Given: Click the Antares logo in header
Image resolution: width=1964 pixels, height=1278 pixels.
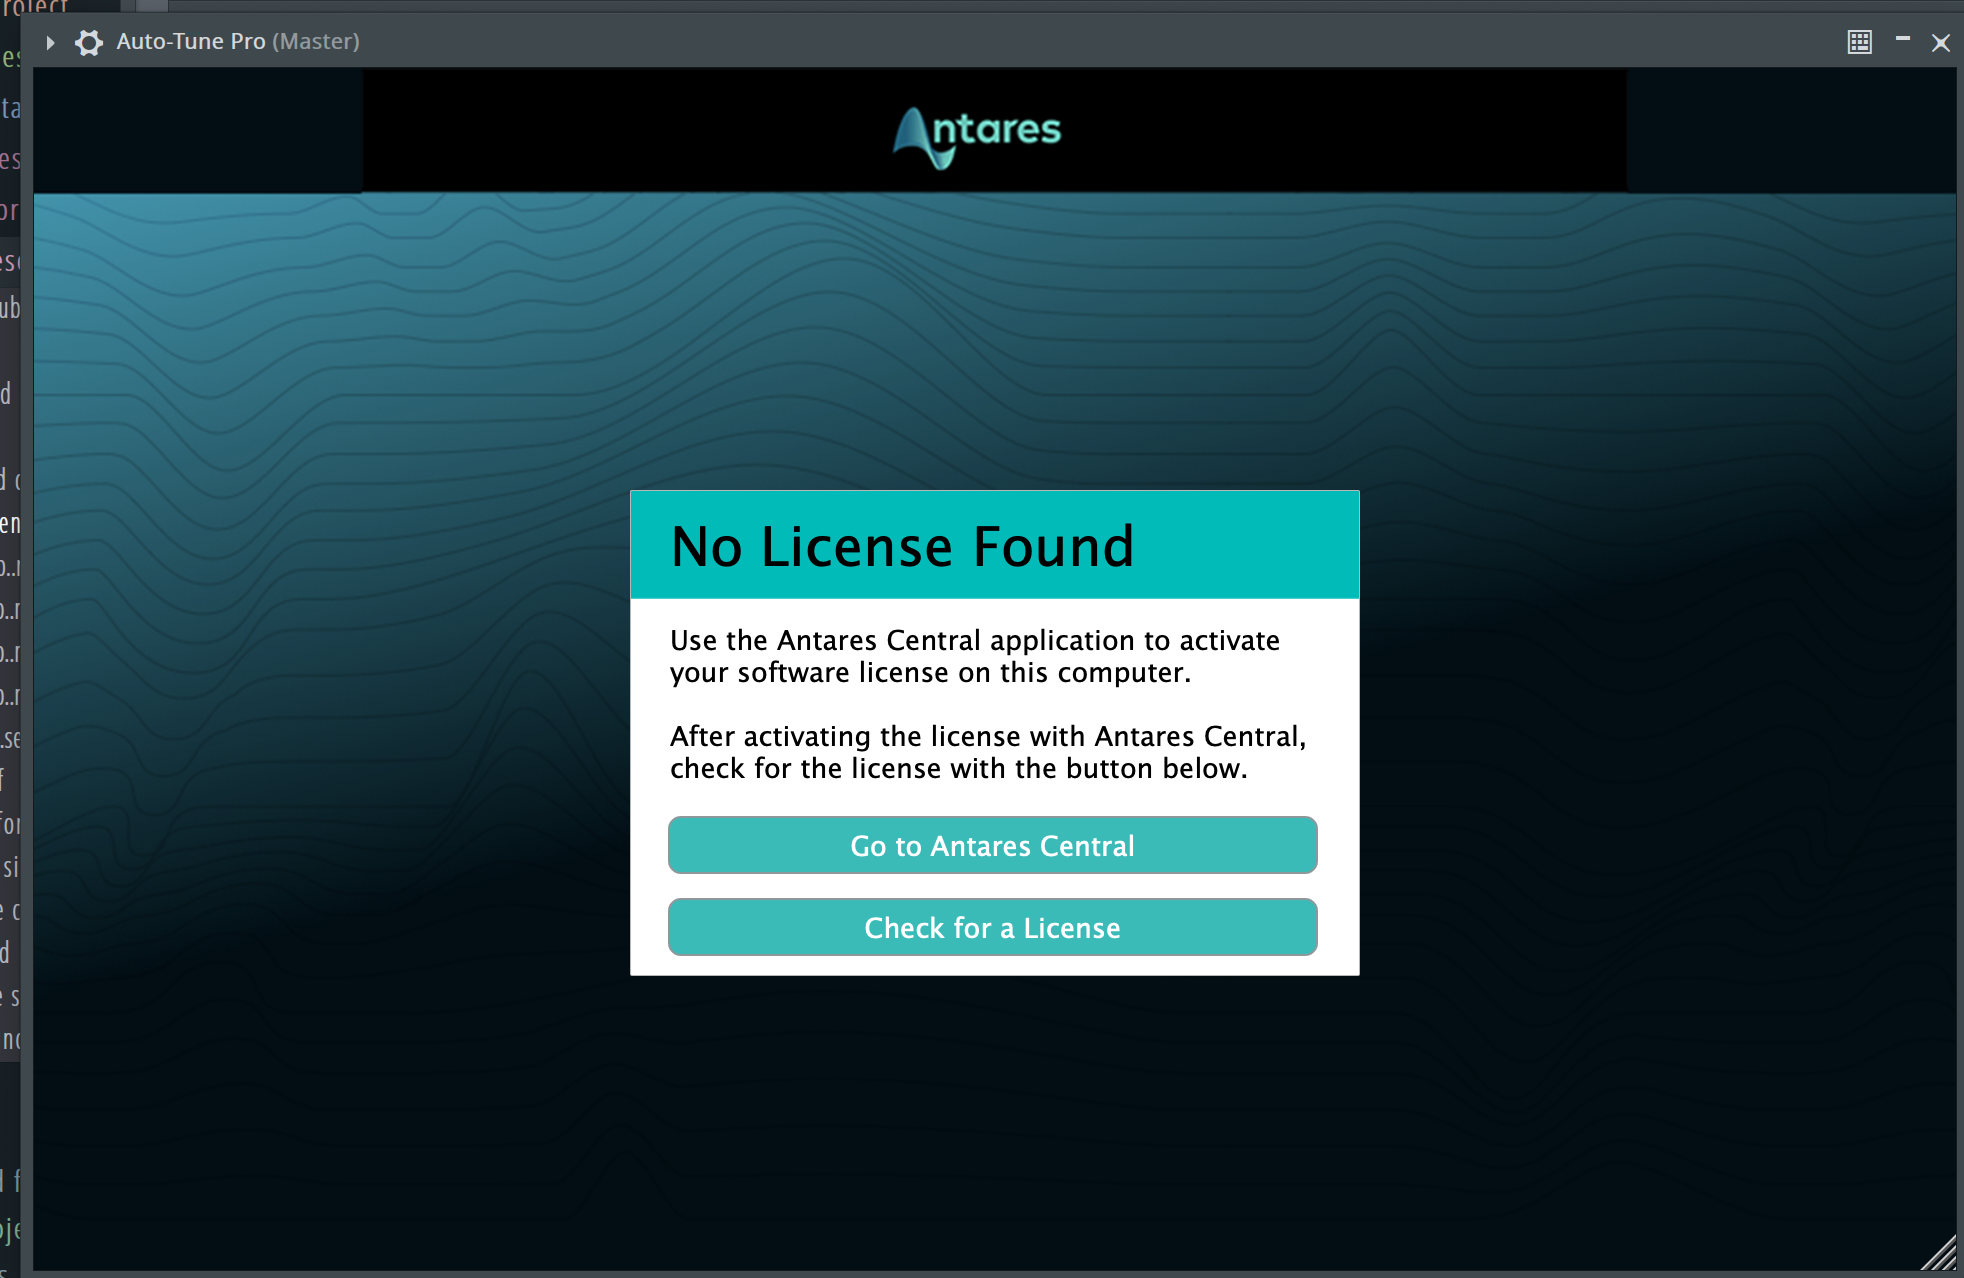Looking at the screenshot, I should [x=976, y=135].
